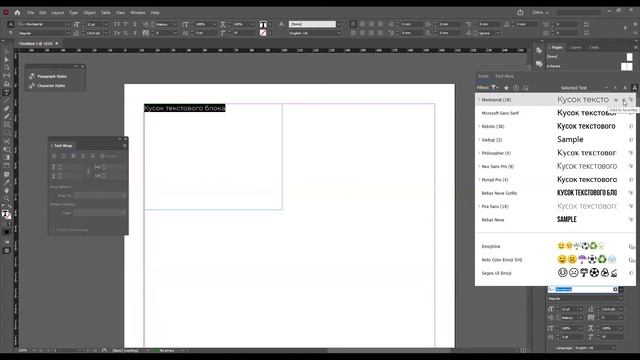Screen dimensions: 640x360
Task: Open the Selected Text sample dropdown
Action: (607, 88)
